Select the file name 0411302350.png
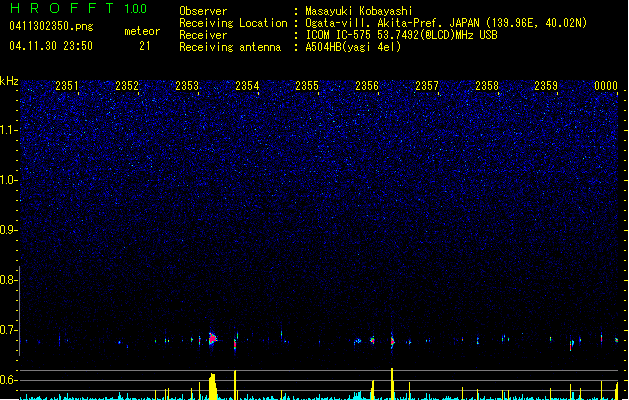The image size is (629, 400). click(x=51, y=27)
